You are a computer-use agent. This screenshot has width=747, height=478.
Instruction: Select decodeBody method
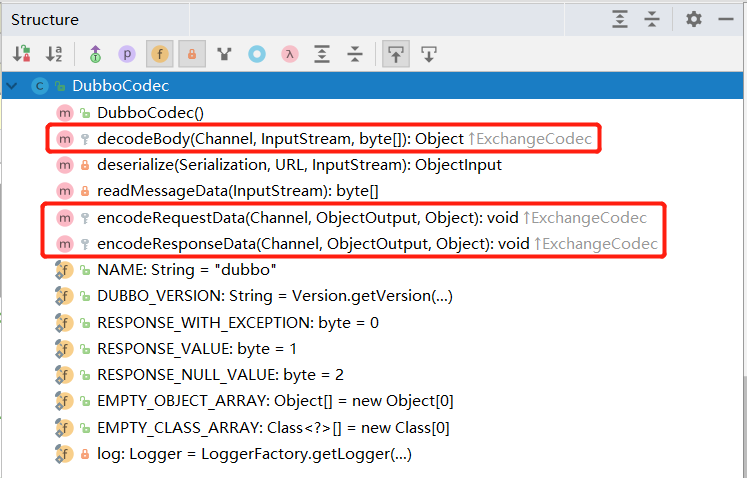(x=323, y=139)
